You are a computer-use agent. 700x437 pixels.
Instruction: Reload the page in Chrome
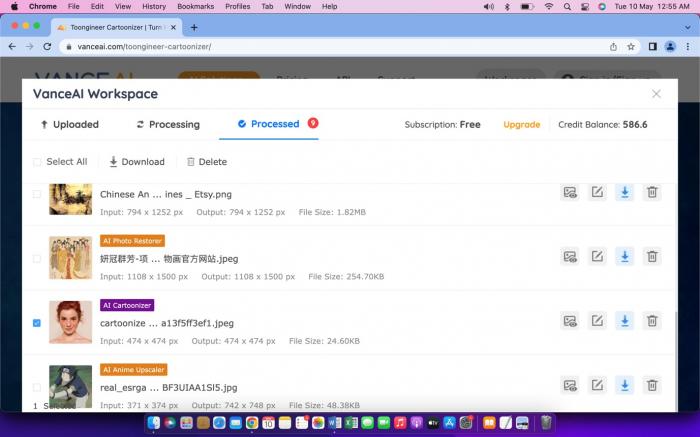coord(47,46)
